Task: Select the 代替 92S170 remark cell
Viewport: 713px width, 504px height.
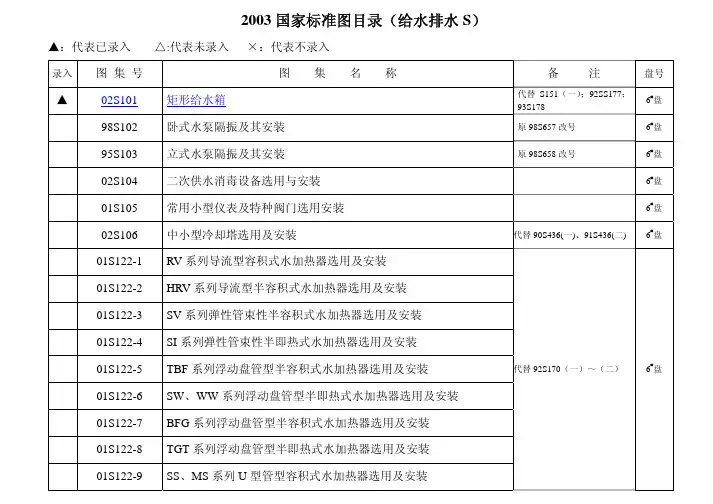Action: pyautogui.click(x=567, y=369)
